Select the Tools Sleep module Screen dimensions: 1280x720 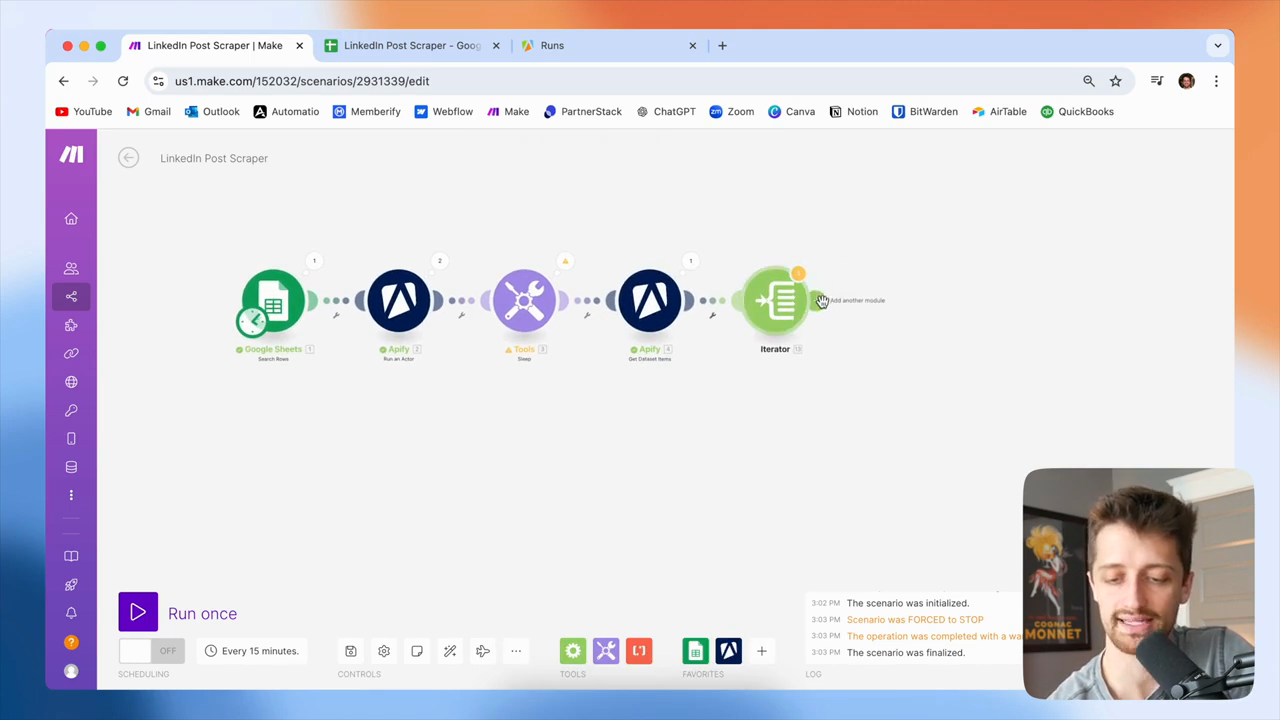pos(524,300)
